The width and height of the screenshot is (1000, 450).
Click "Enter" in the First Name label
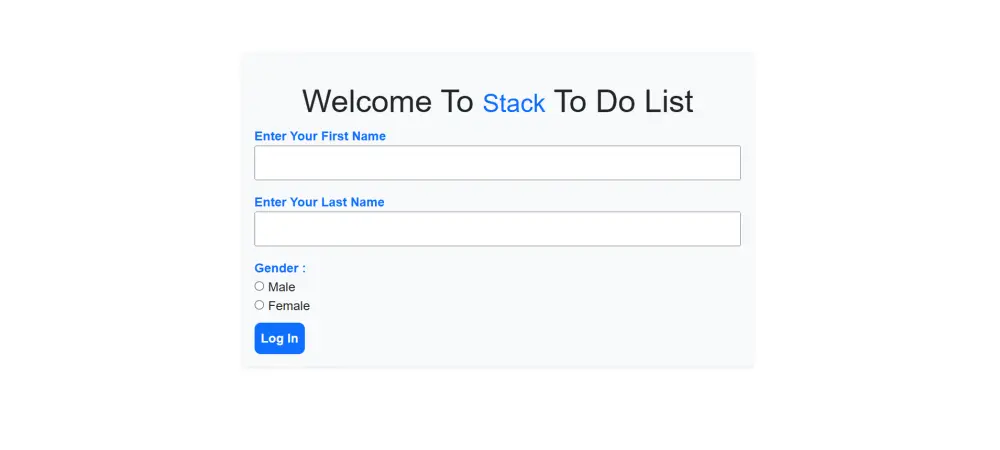point(270,136)
